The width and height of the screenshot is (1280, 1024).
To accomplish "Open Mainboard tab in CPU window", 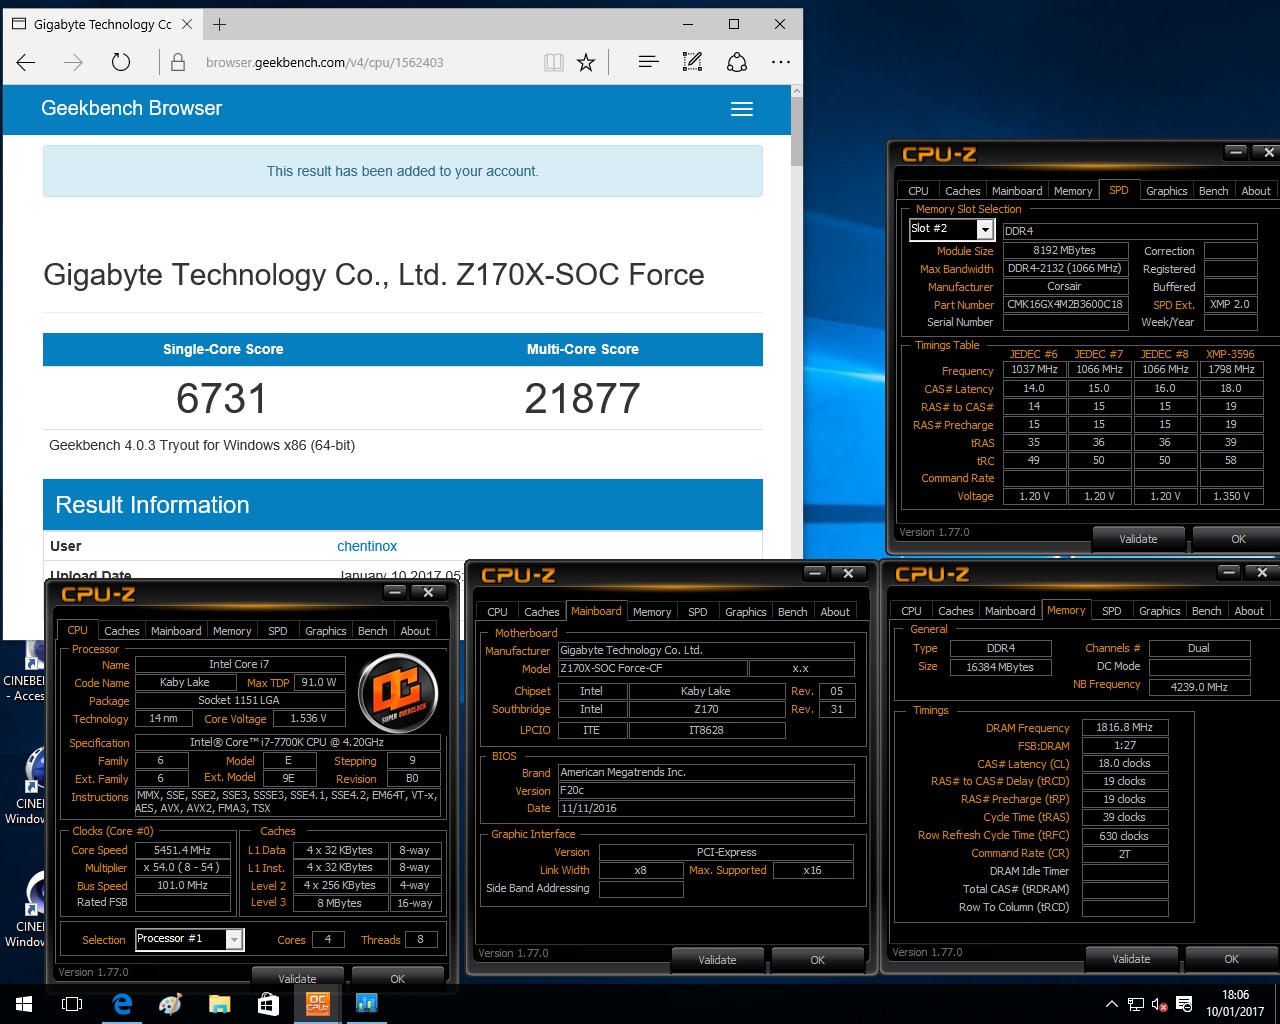I will [176, 631].
